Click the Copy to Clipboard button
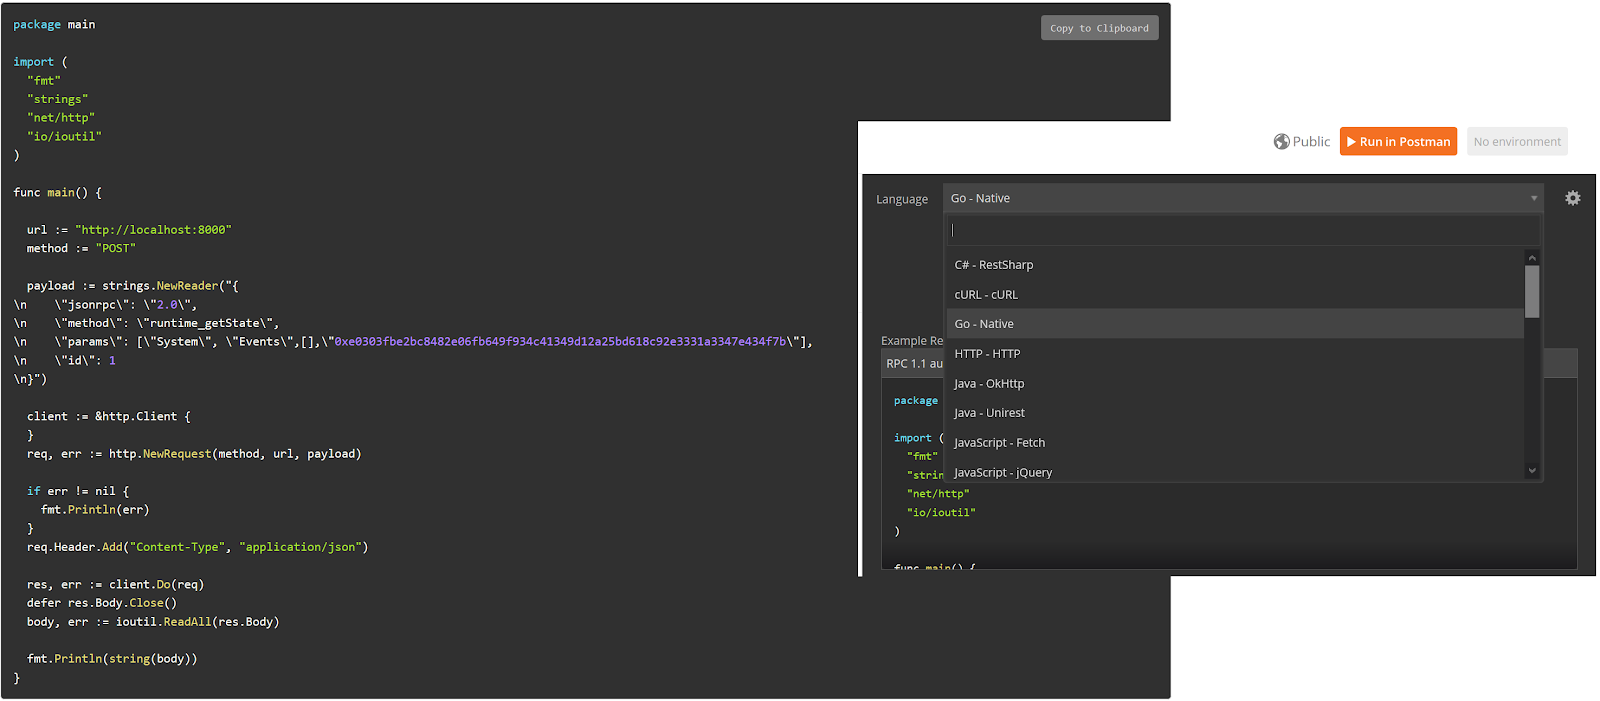The image size is (1600, 701). [1099, 28]
